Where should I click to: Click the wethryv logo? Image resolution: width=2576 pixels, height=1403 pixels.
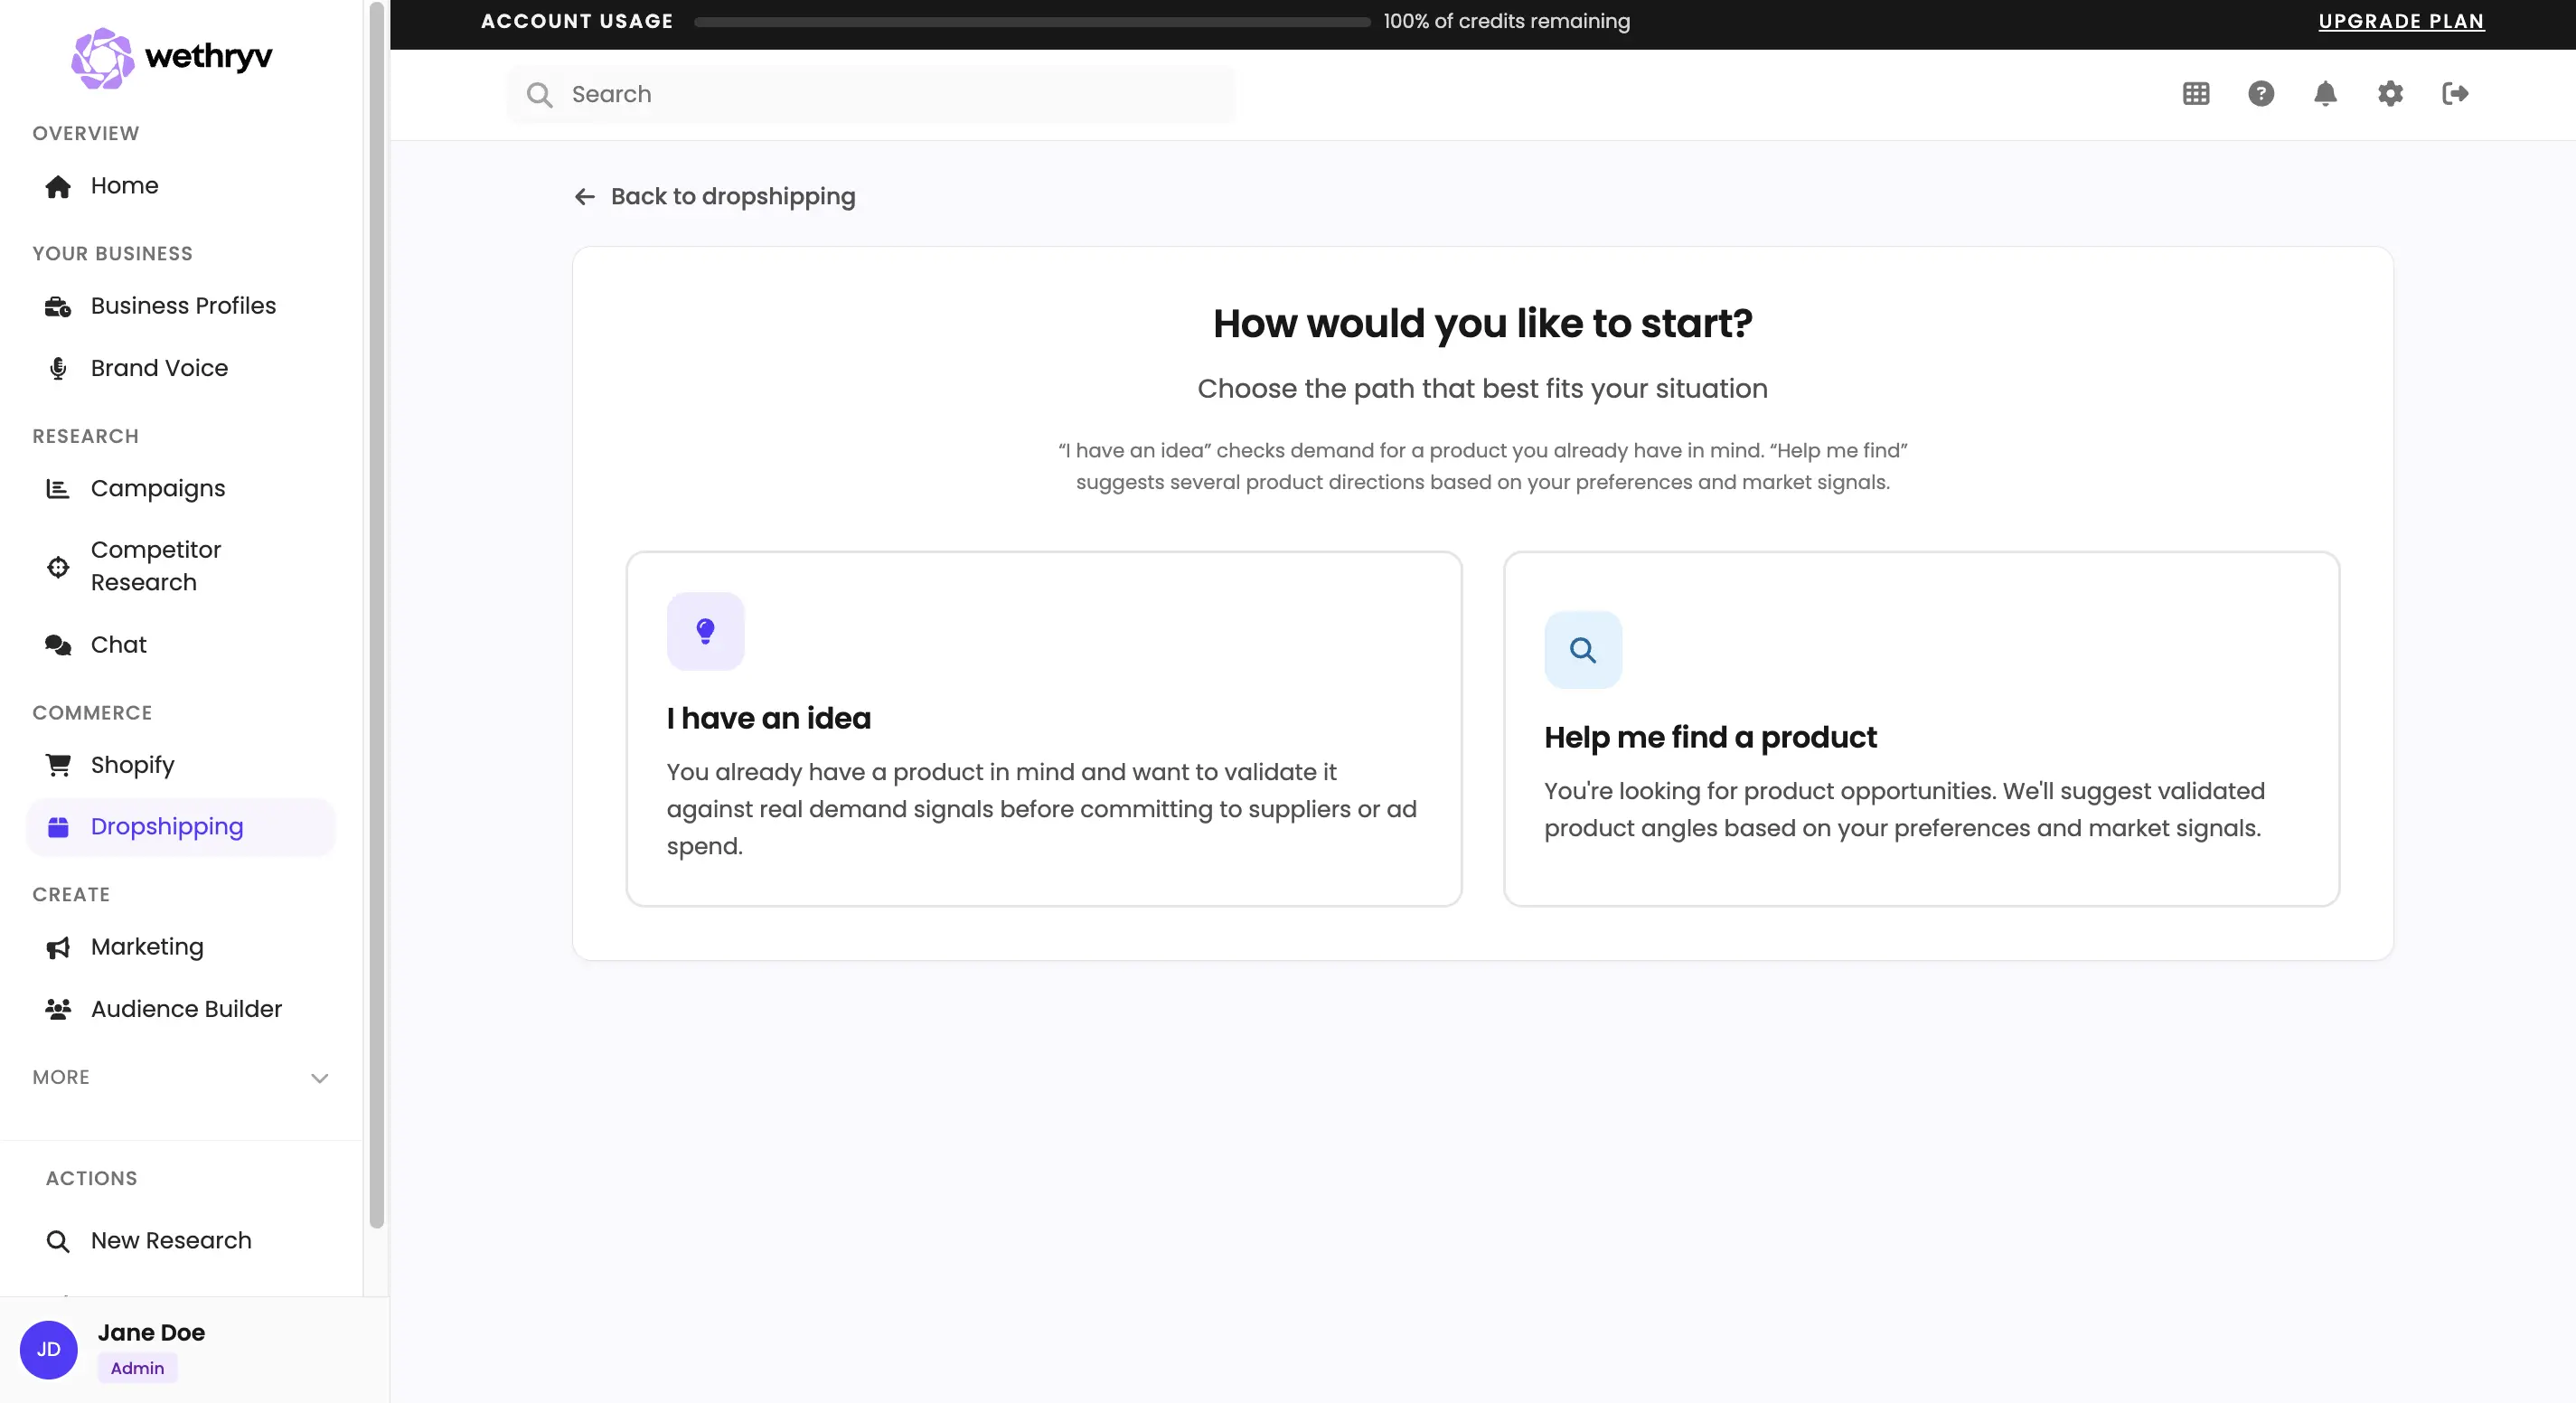tap(172, 58)
